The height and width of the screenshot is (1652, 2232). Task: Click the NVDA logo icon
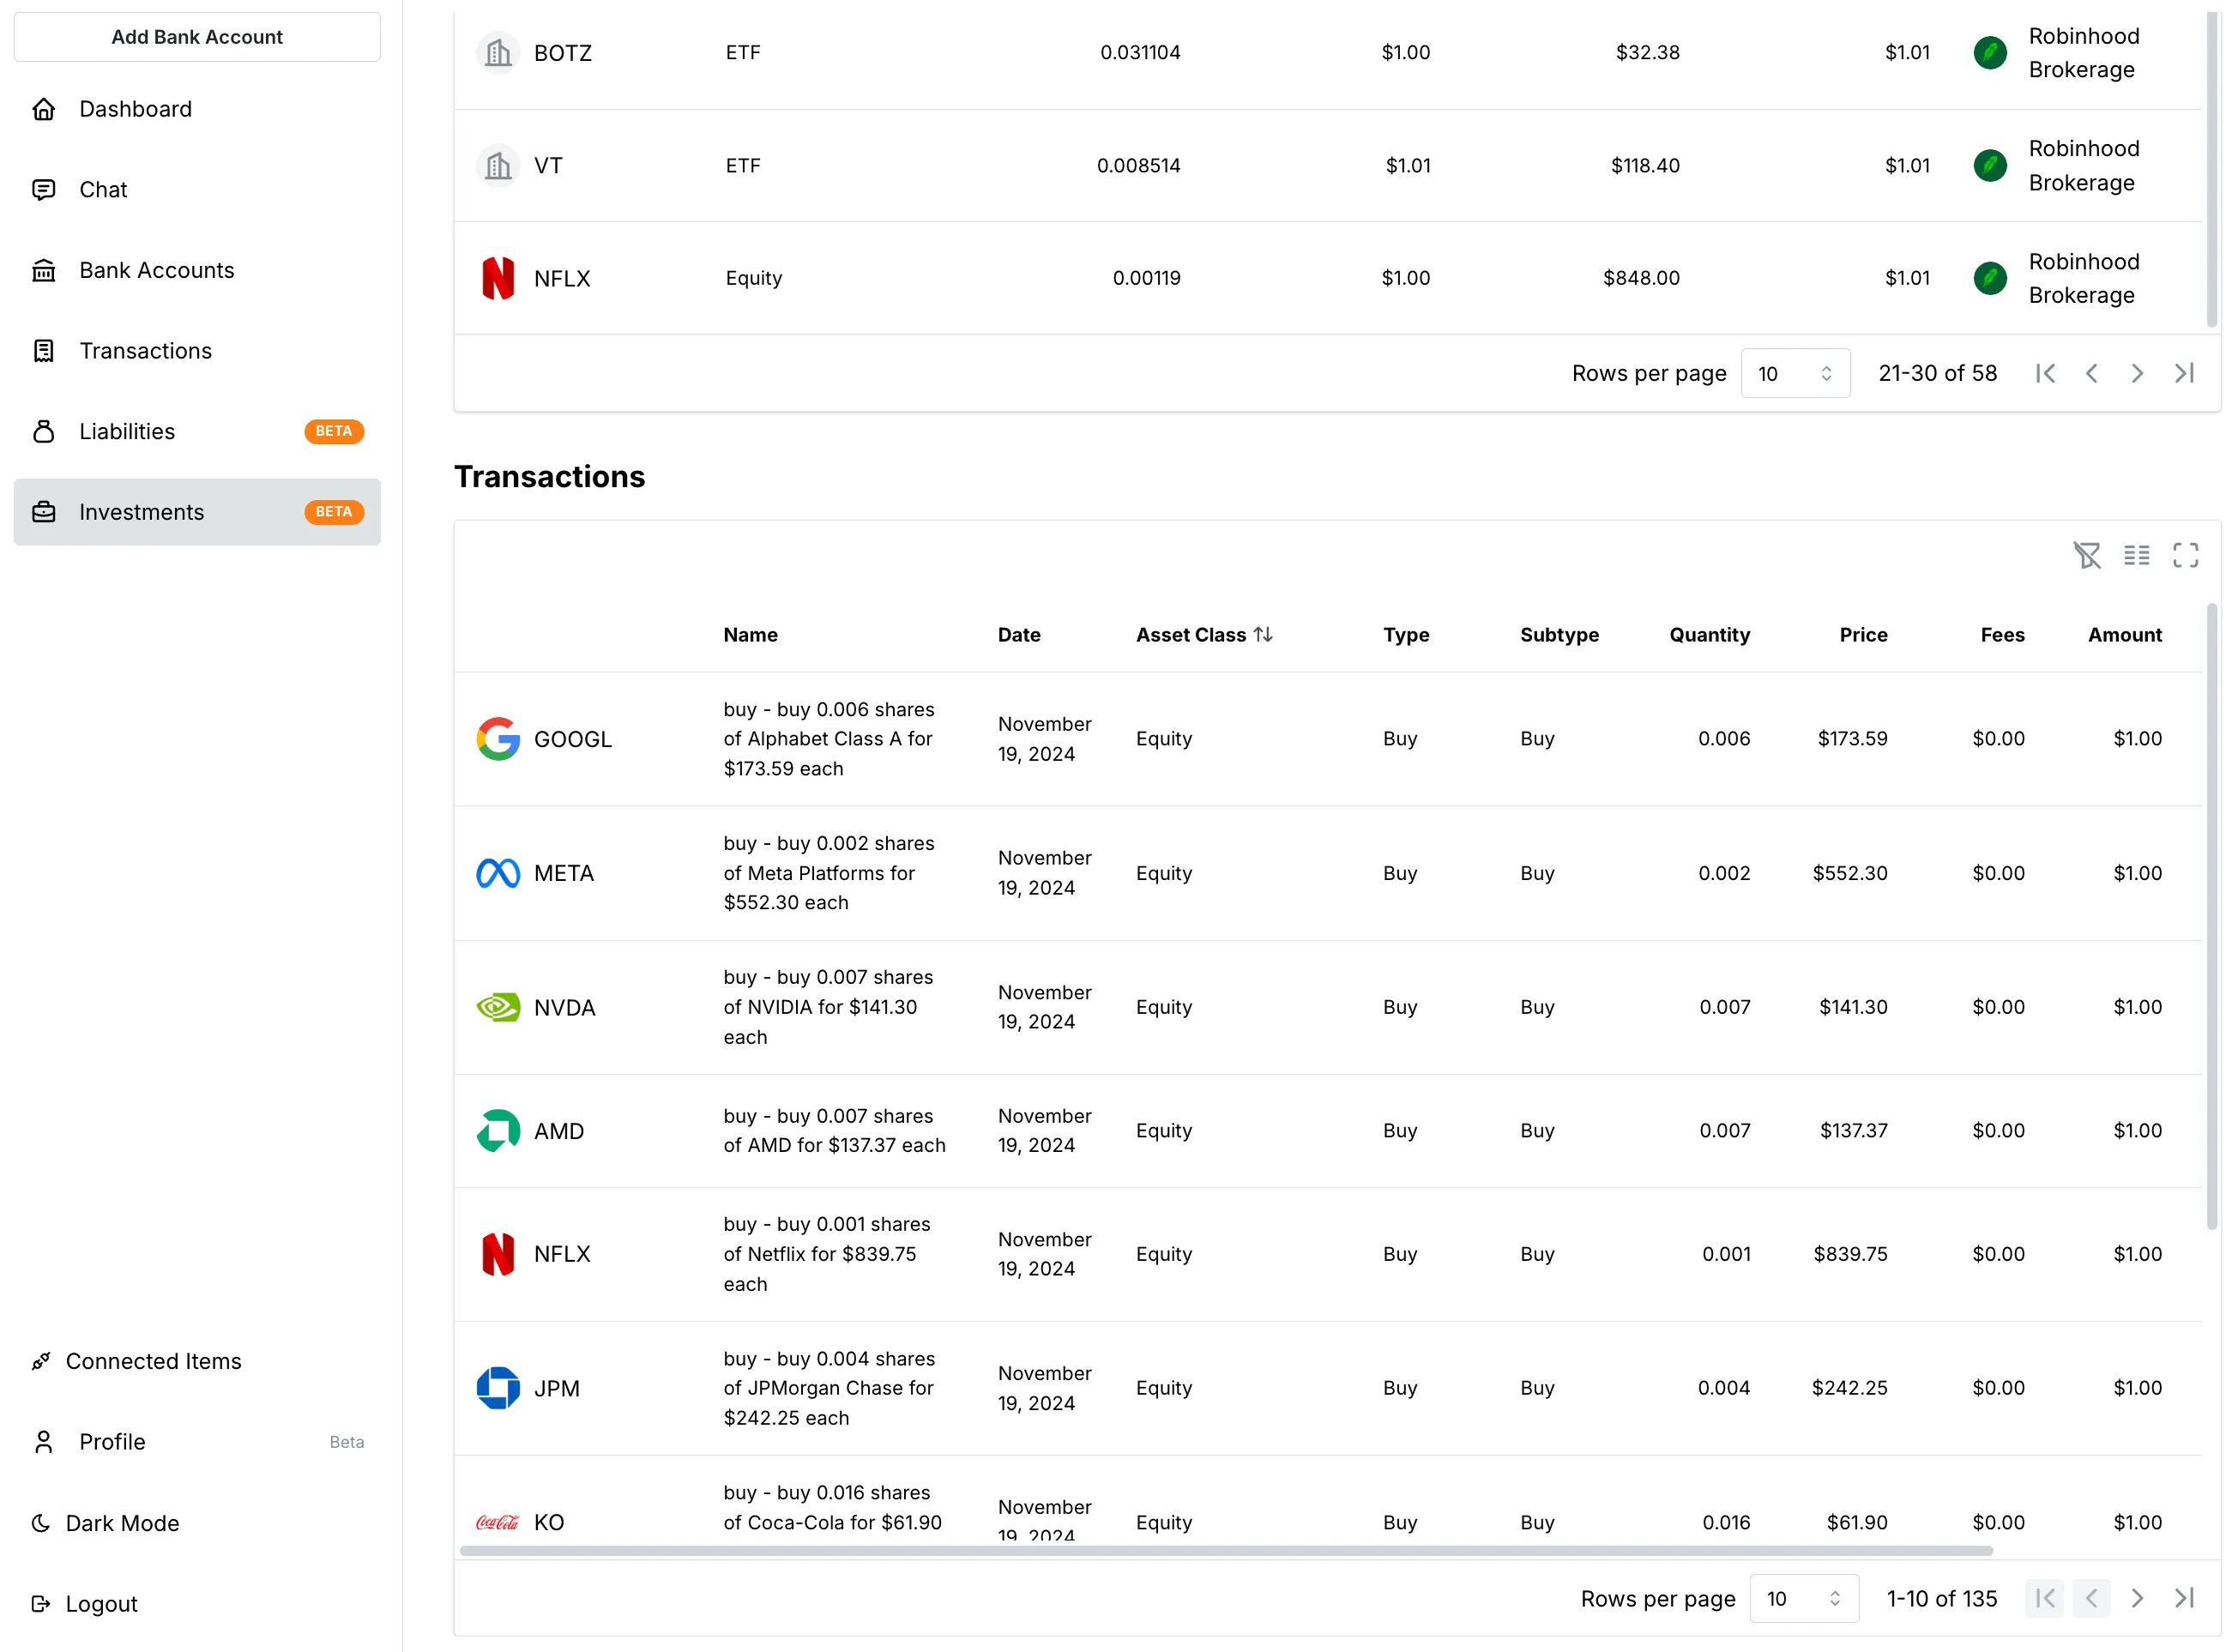[x=498, y=1008]
